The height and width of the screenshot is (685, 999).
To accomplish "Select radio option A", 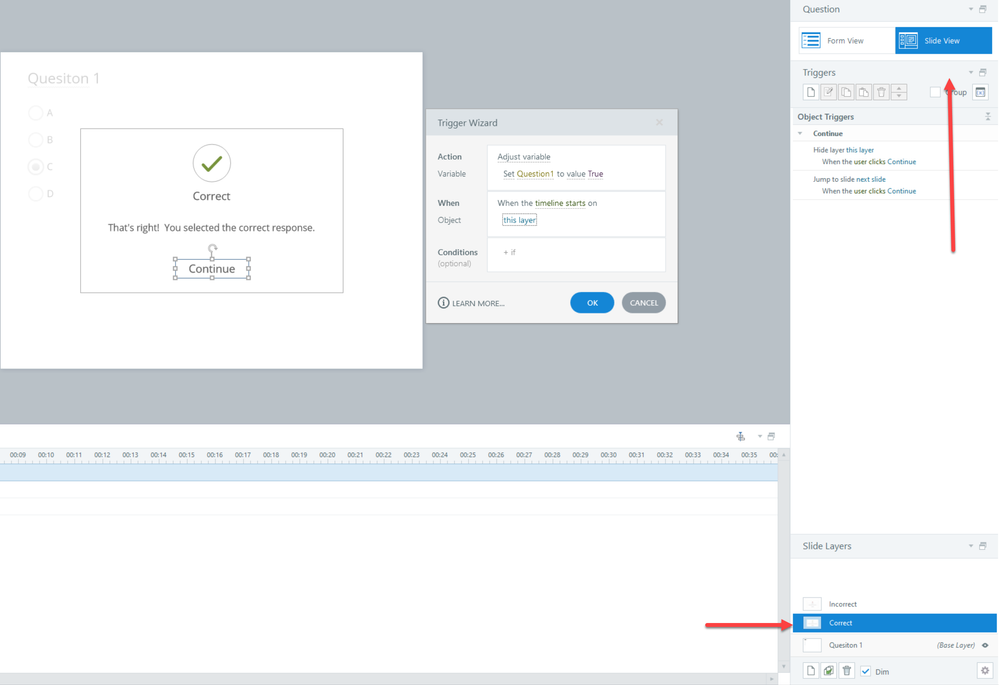I will pyautogui.click(x=36, y=113).
